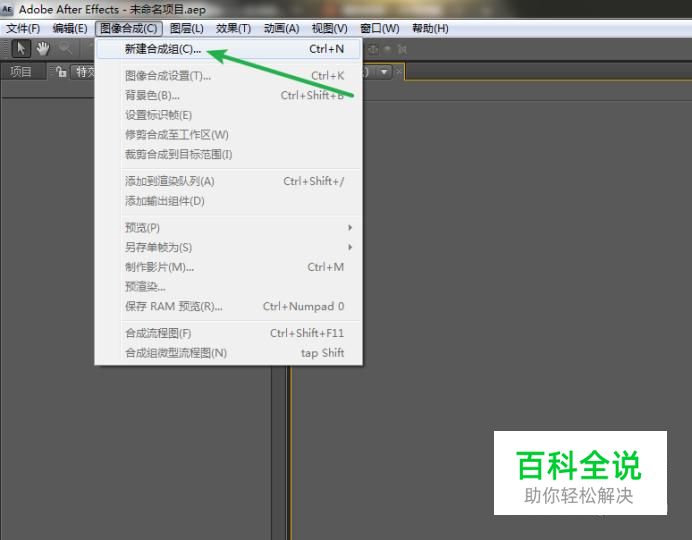This screenshot has height=540, width=692.
Task: Choose 保存 RAM 预览(R)... entry
Action: coord(229,306)
